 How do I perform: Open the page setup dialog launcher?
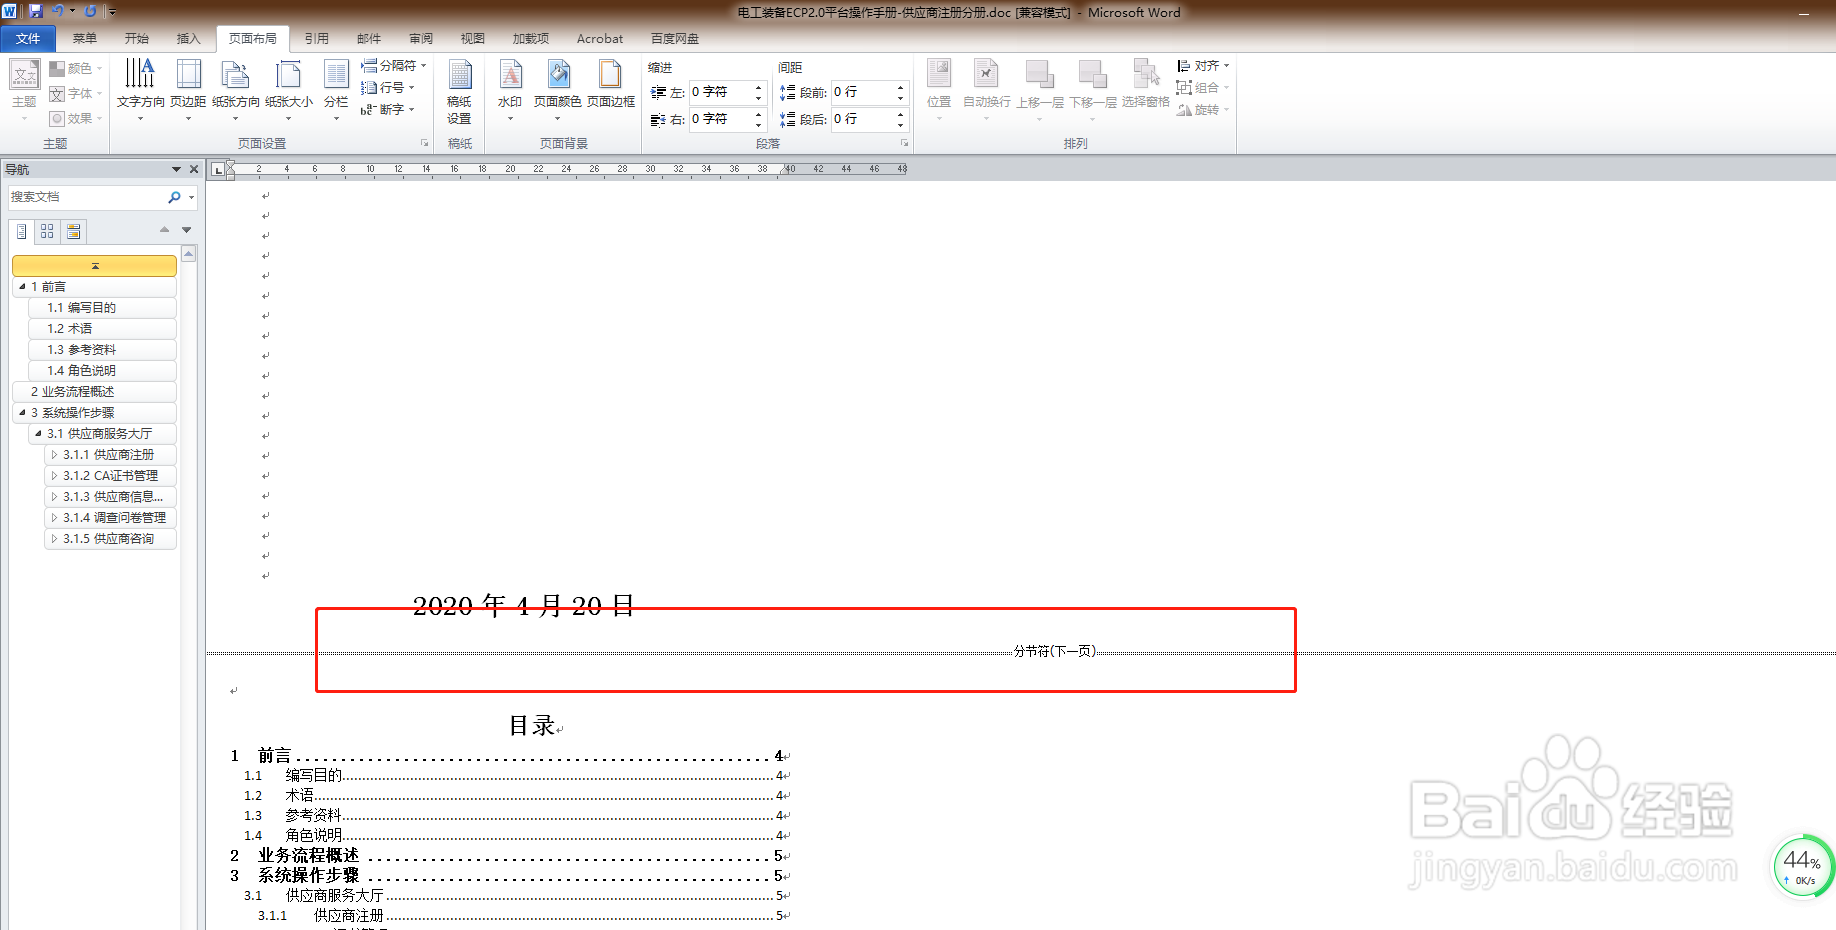click(x=424, y=143)
